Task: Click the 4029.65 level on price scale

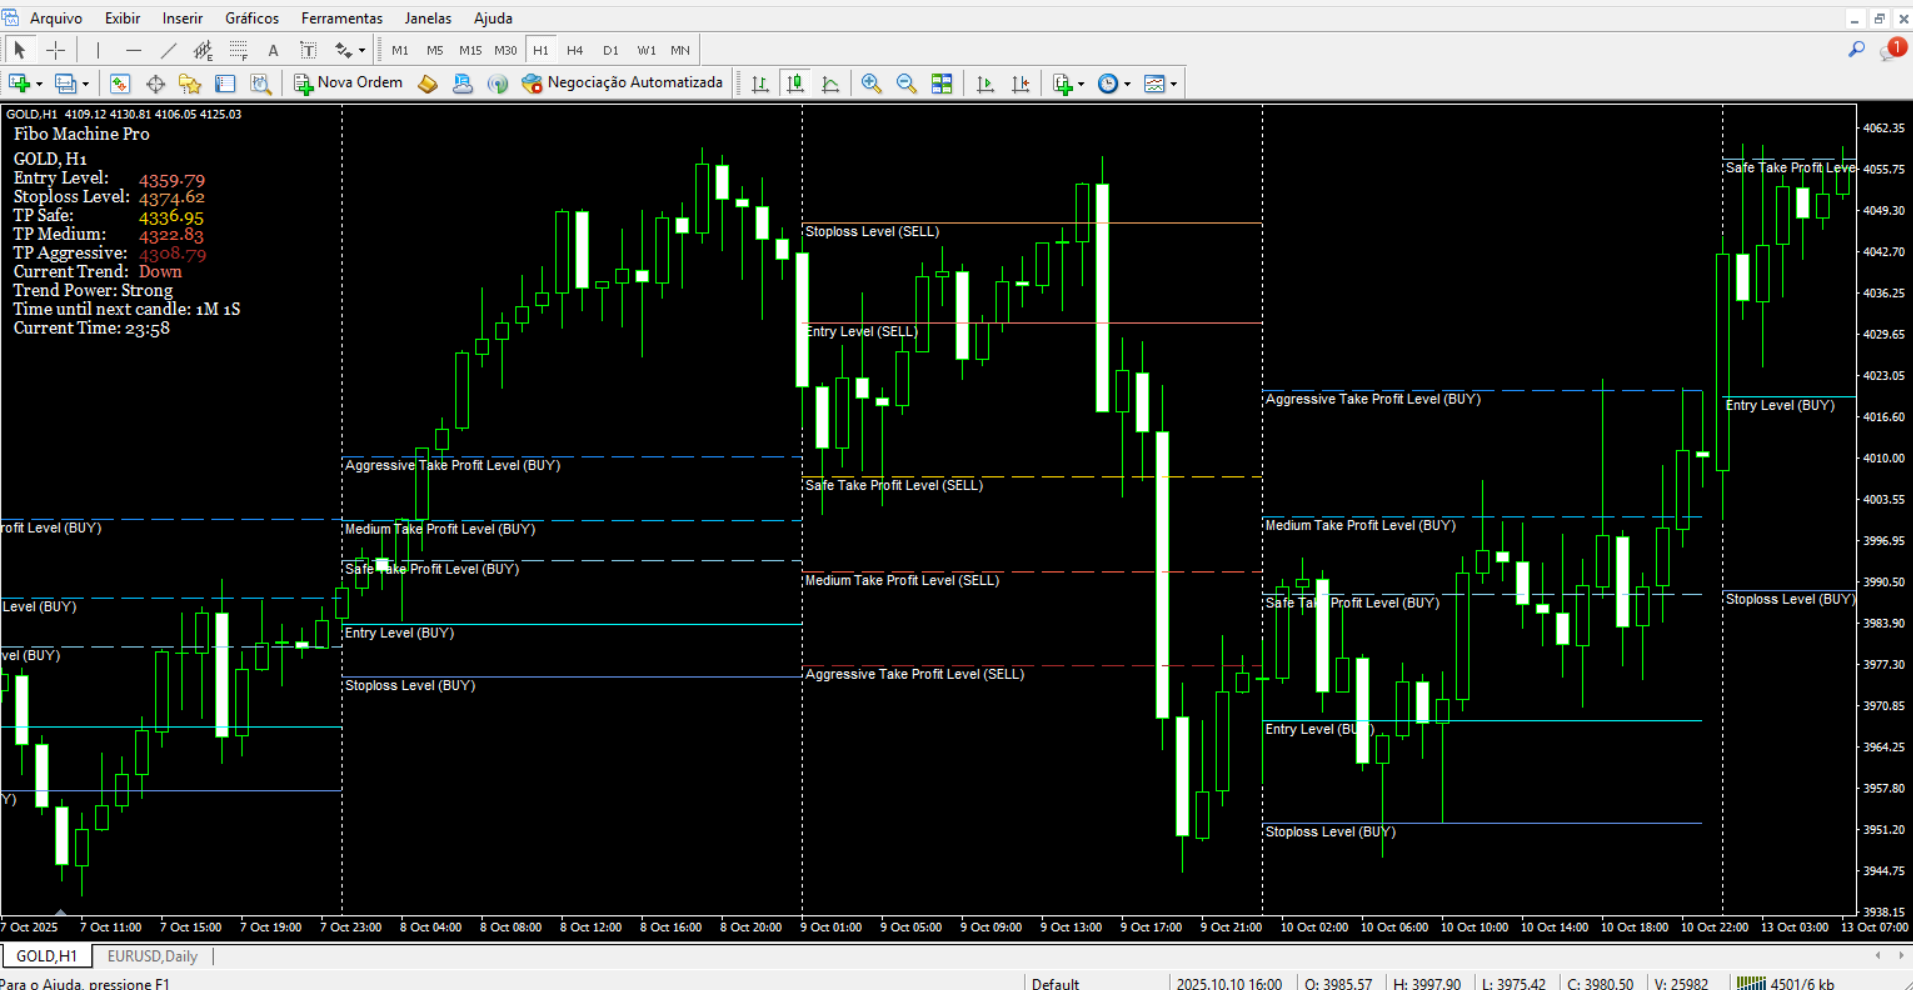Action: (1883, 334)
